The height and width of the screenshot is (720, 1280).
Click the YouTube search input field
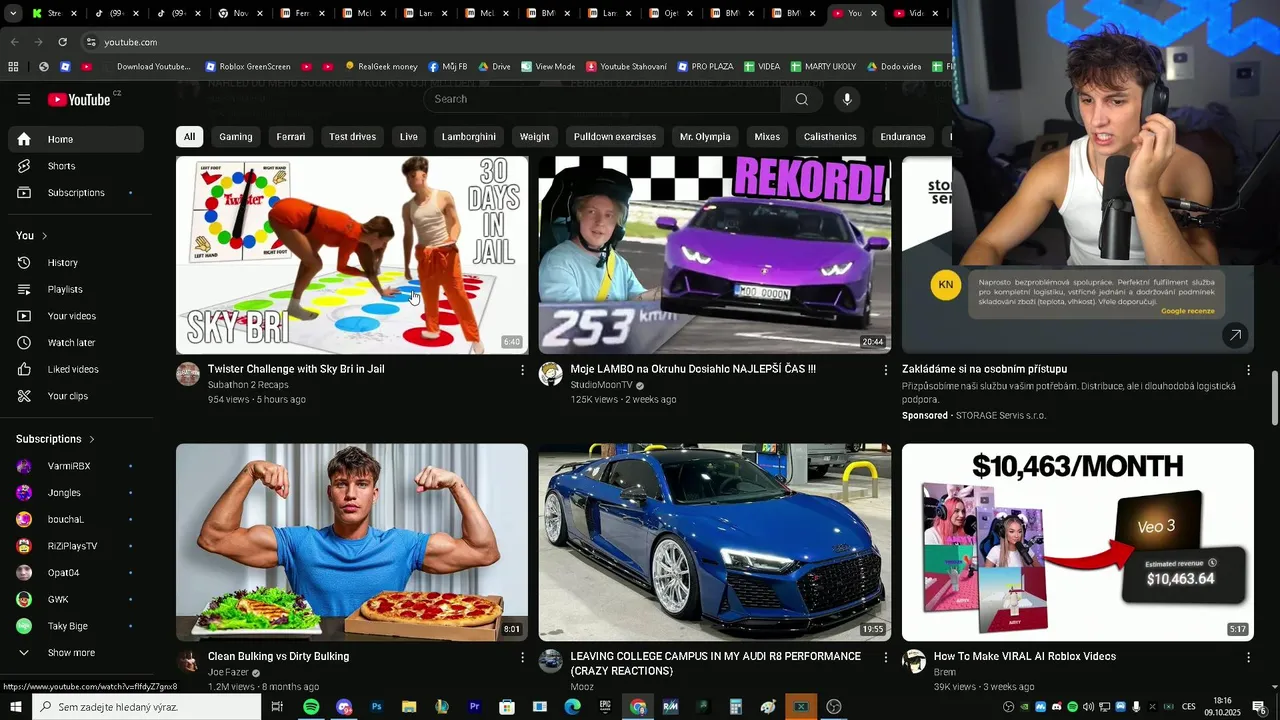[605, 99]
